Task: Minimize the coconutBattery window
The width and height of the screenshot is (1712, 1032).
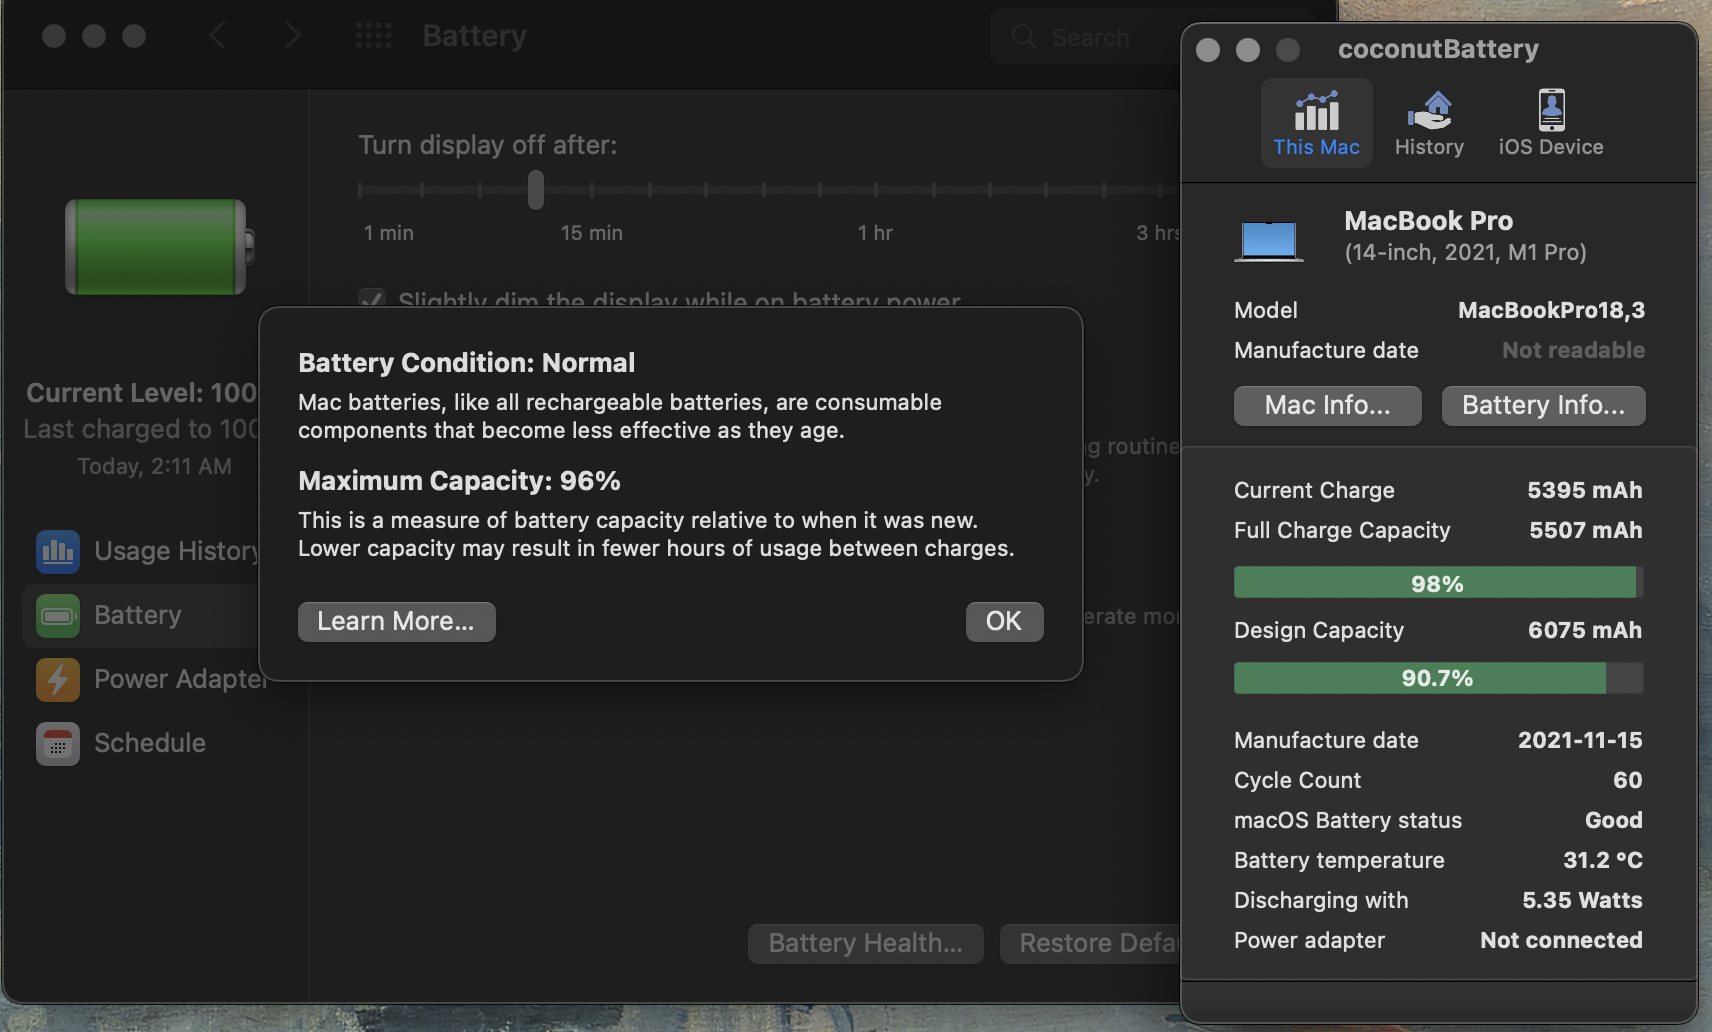Action: 1248,50
